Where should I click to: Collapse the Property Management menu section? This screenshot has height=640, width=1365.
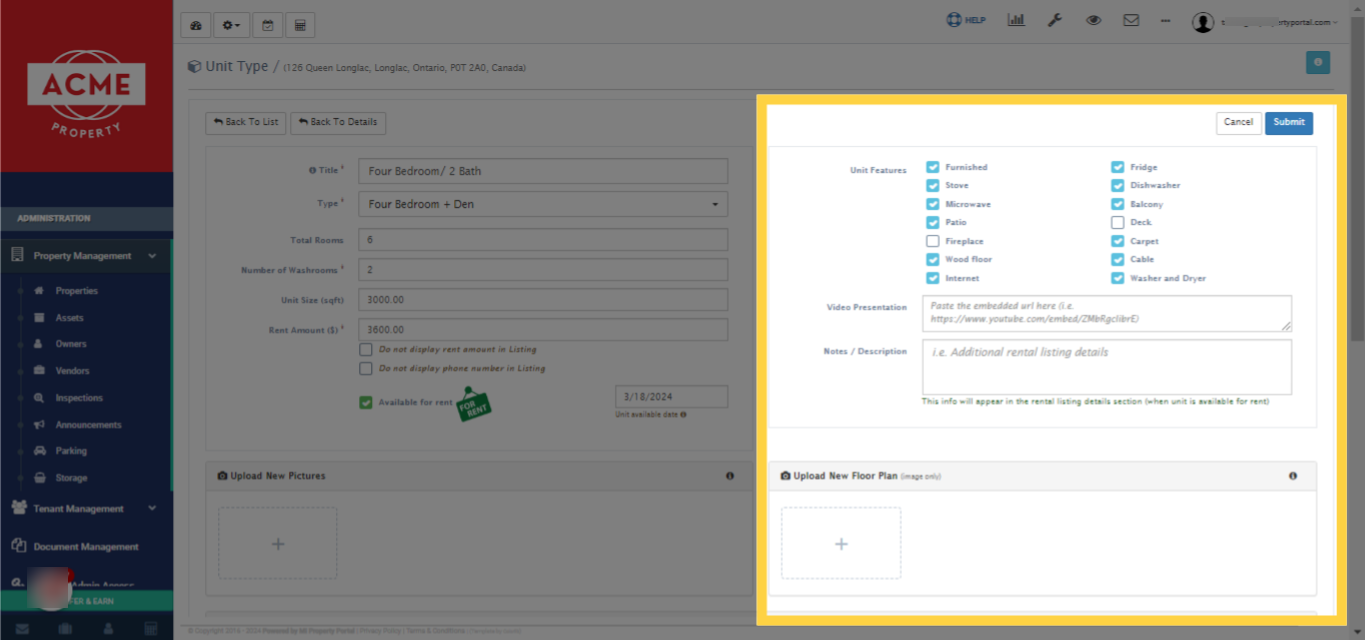(86, 256)
